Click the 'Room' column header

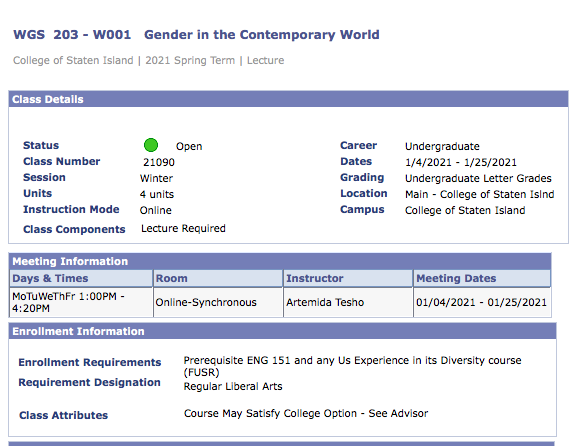[x=218, y=279]
